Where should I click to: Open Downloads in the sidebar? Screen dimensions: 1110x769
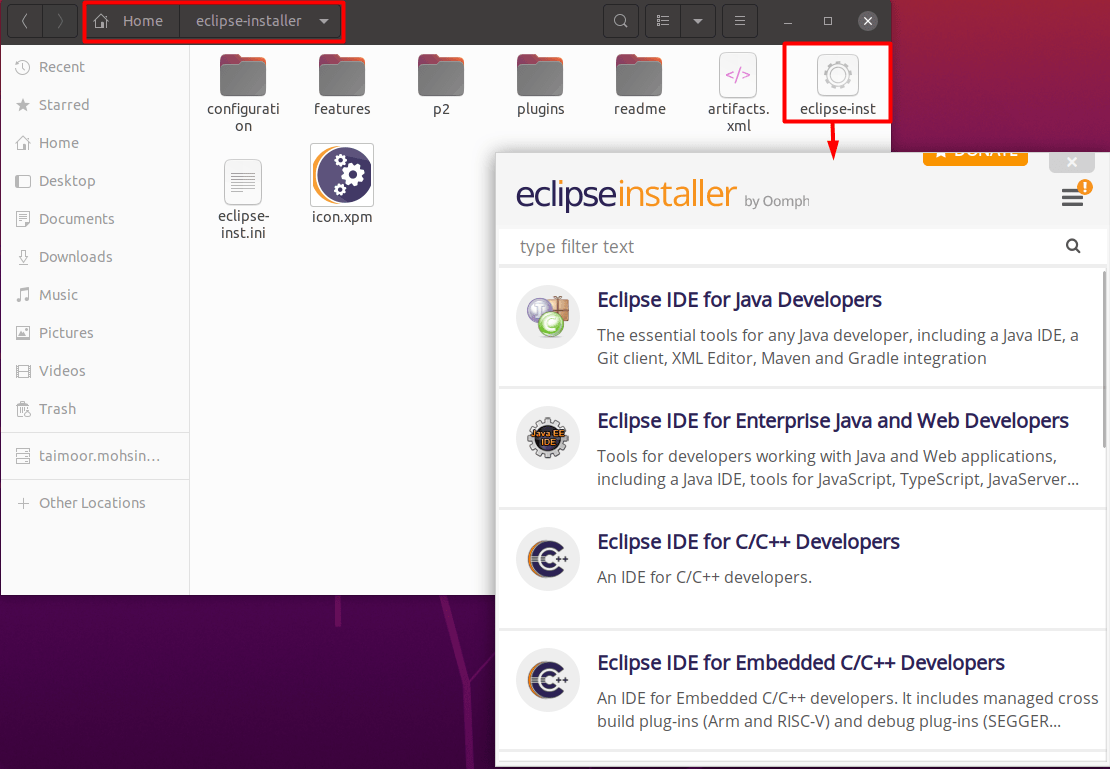[95, 257]
